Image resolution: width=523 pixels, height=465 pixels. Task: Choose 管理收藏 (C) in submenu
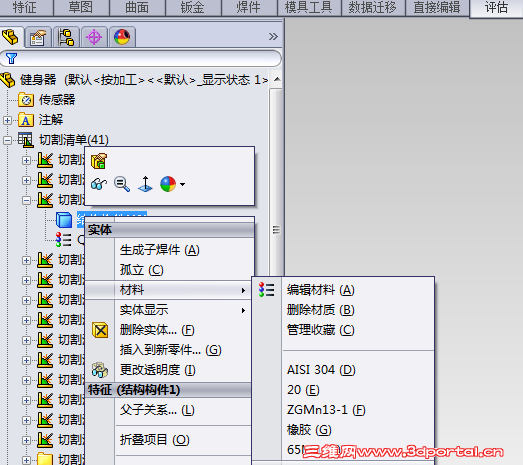click(321, 330)
